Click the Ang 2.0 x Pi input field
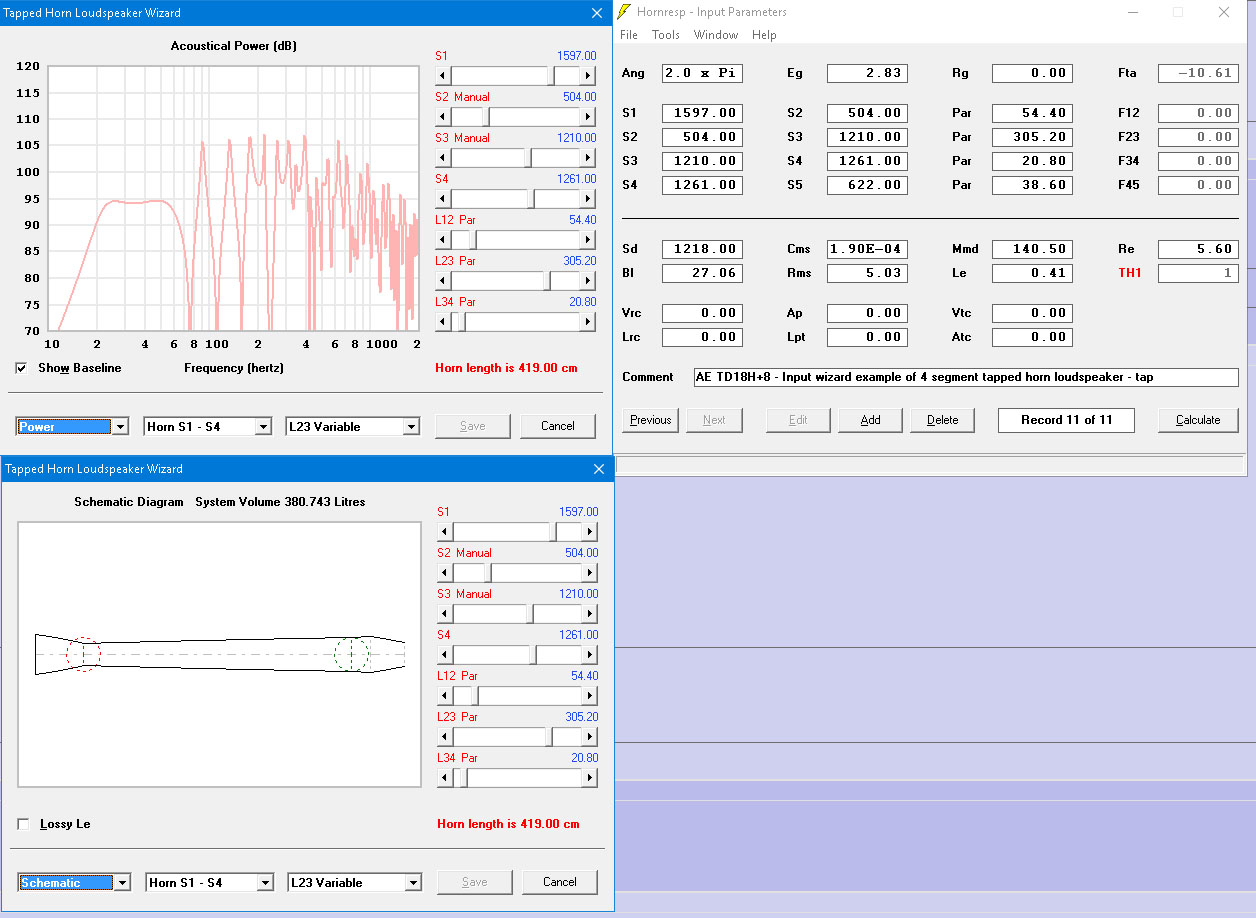The width and height of the screenshot is (1256, 918). (x=702, y=73)
